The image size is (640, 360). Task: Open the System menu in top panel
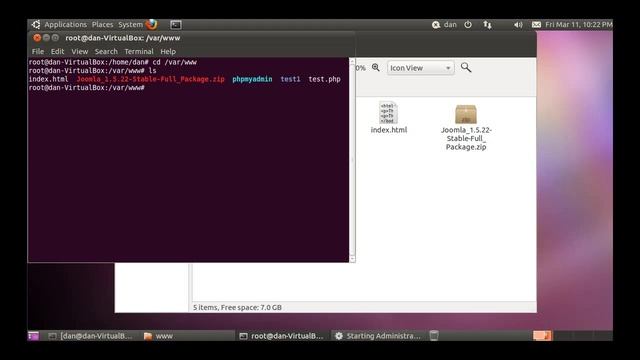coord(130,24)
